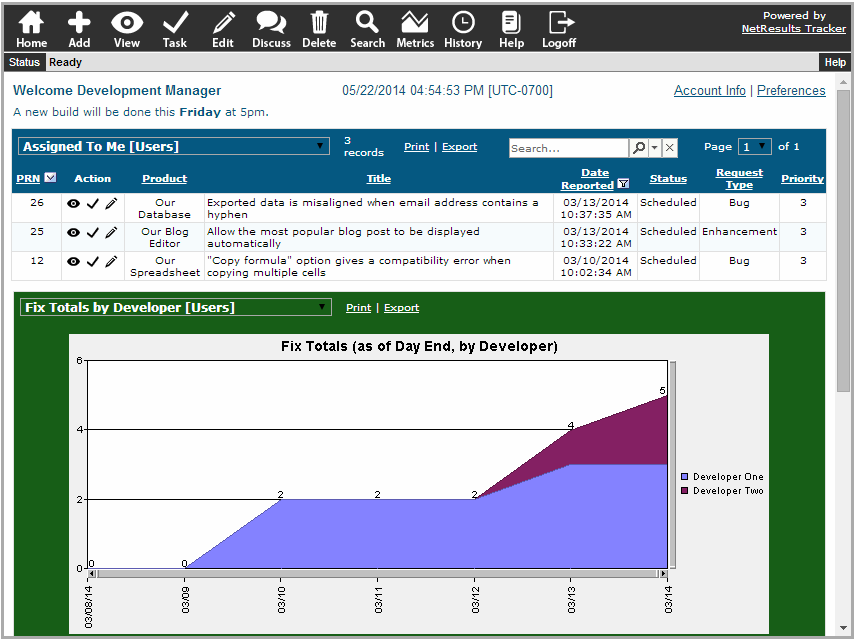The image size is (858, 642).
Task: Click the chart horizontal scrollbar track
Action: 378,574
